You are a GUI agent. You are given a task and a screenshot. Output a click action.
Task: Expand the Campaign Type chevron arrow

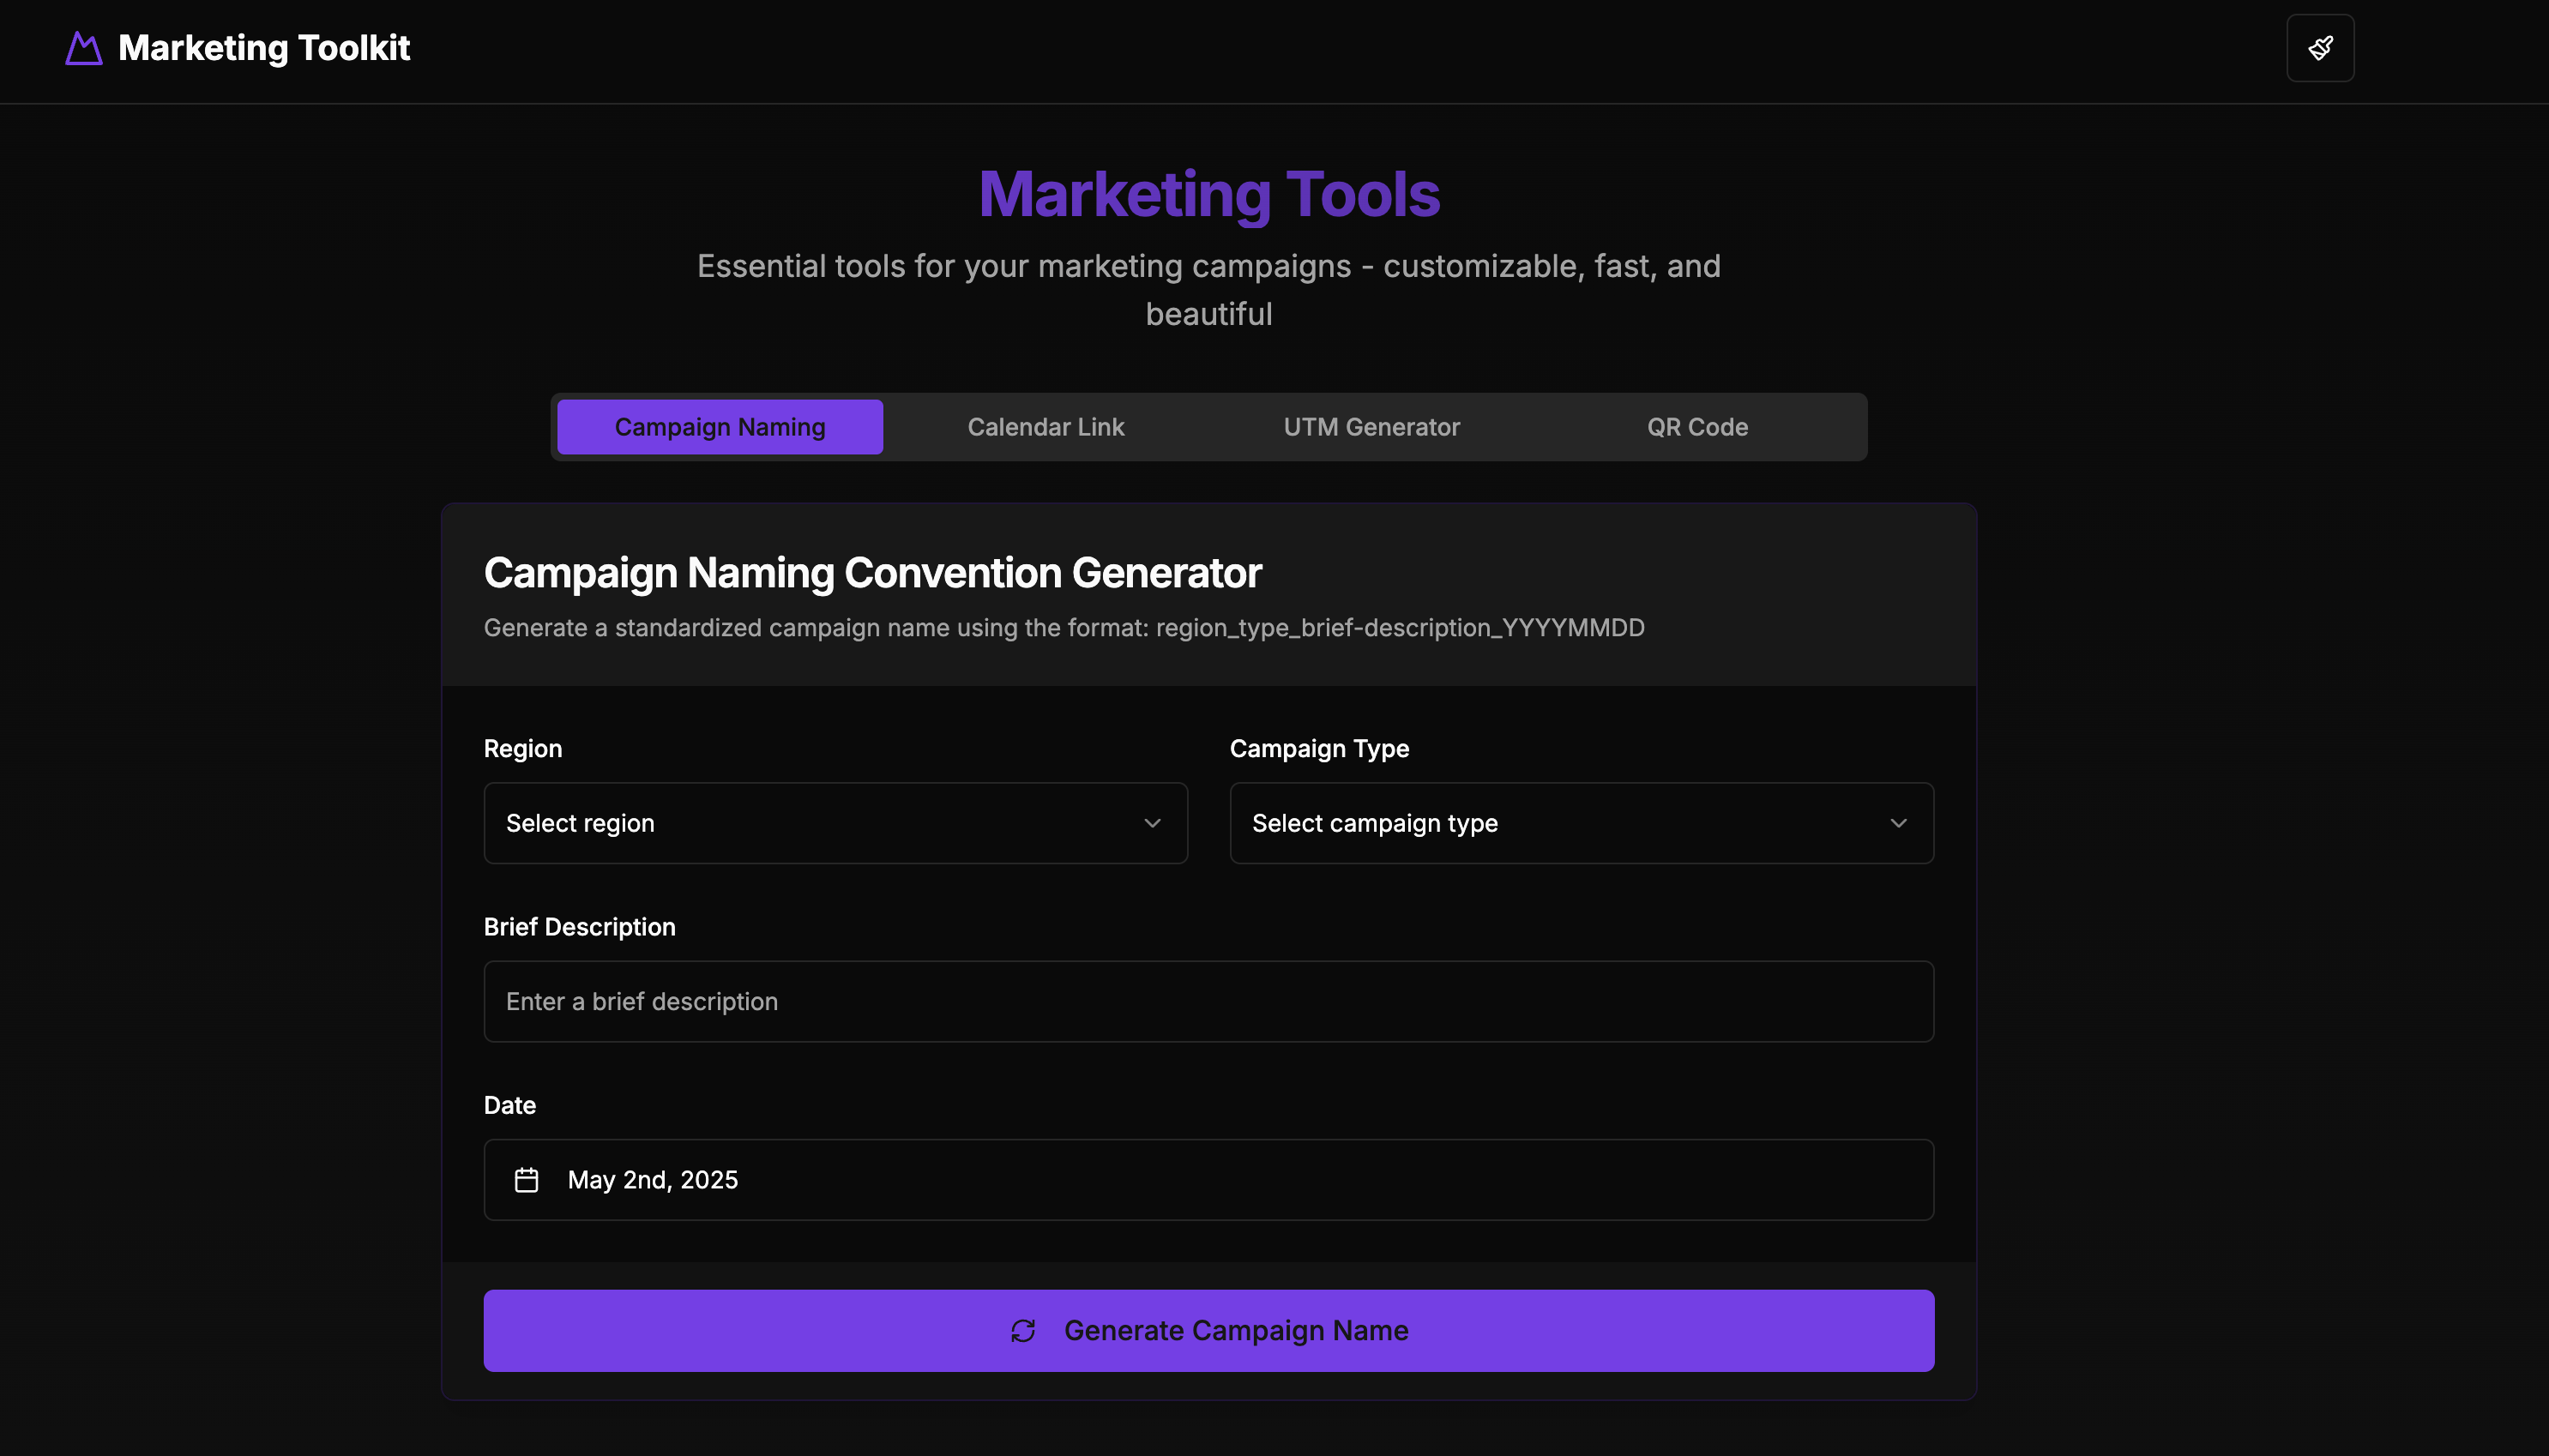click(x=1898, y=822)
